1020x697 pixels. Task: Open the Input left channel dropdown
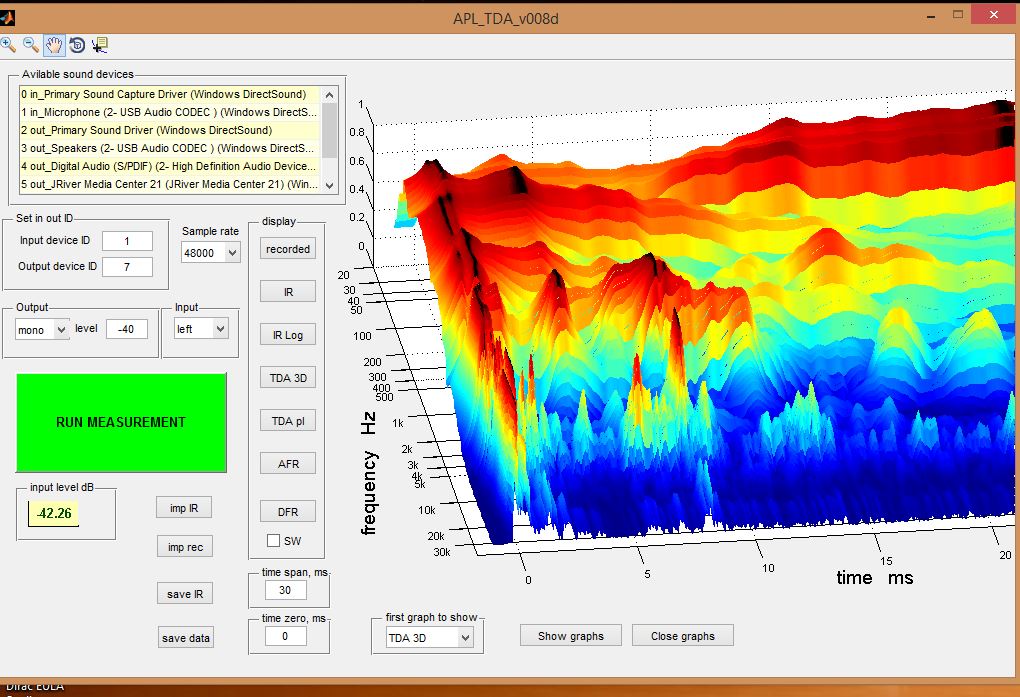click(201, 329)
